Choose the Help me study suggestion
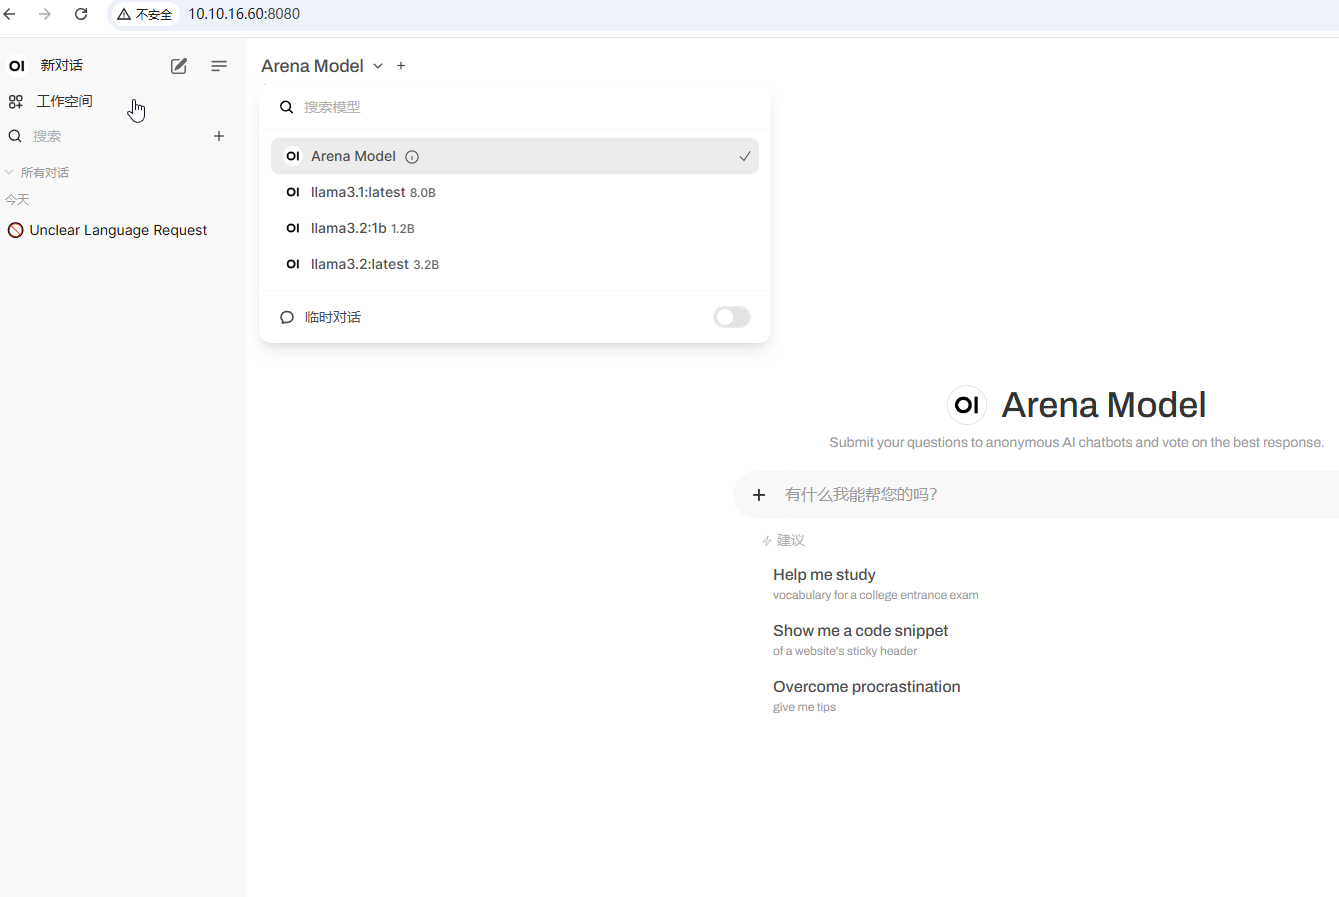The image size is (1339, 897). 876,584
